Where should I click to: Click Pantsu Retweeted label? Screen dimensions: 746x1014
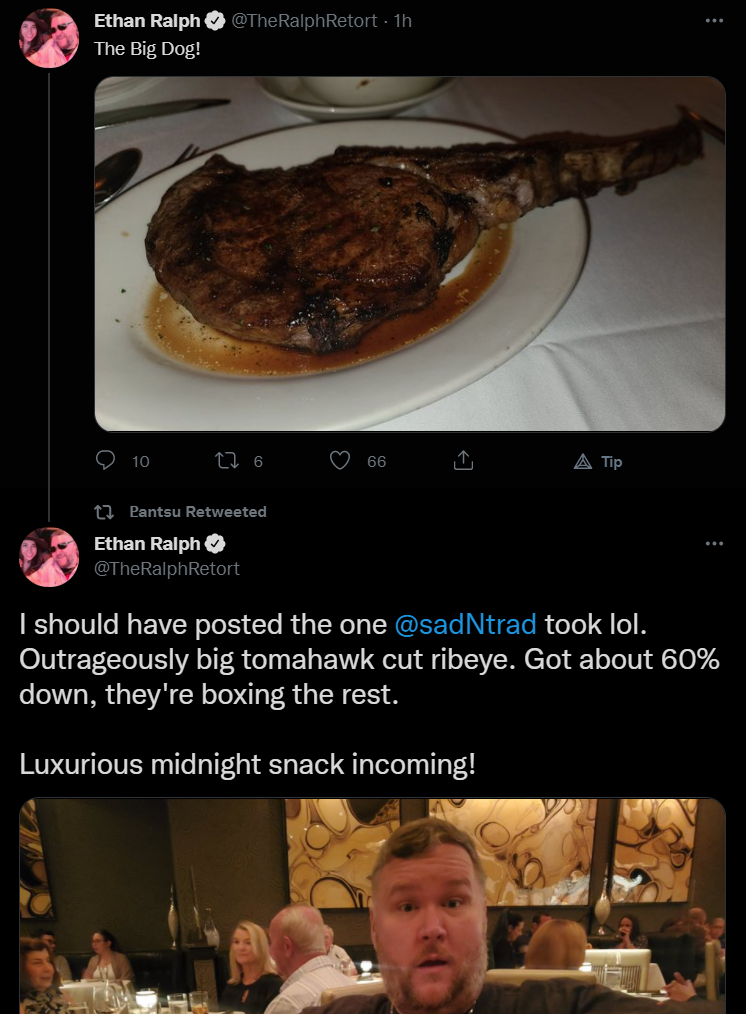tap(198, 512)
